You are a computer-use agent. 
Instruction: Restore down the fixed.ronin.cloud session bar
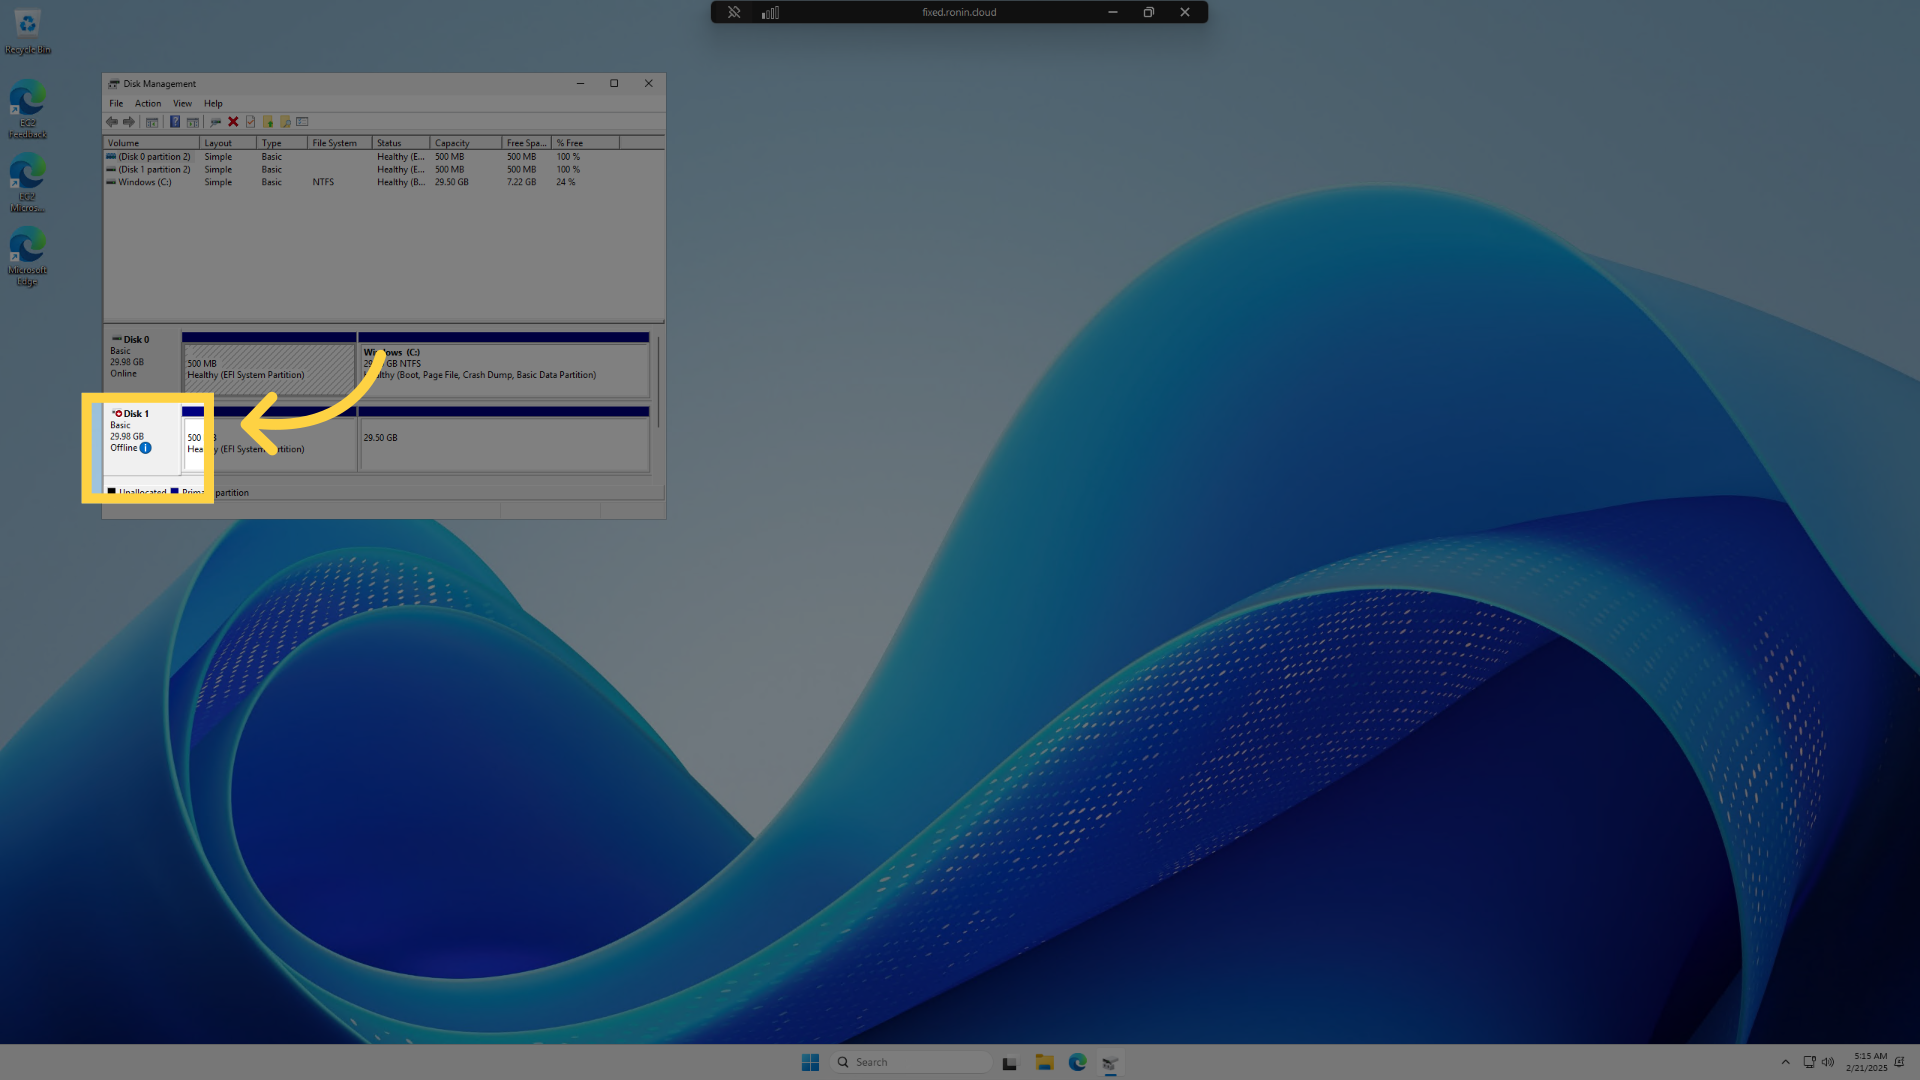[1149, 12]
